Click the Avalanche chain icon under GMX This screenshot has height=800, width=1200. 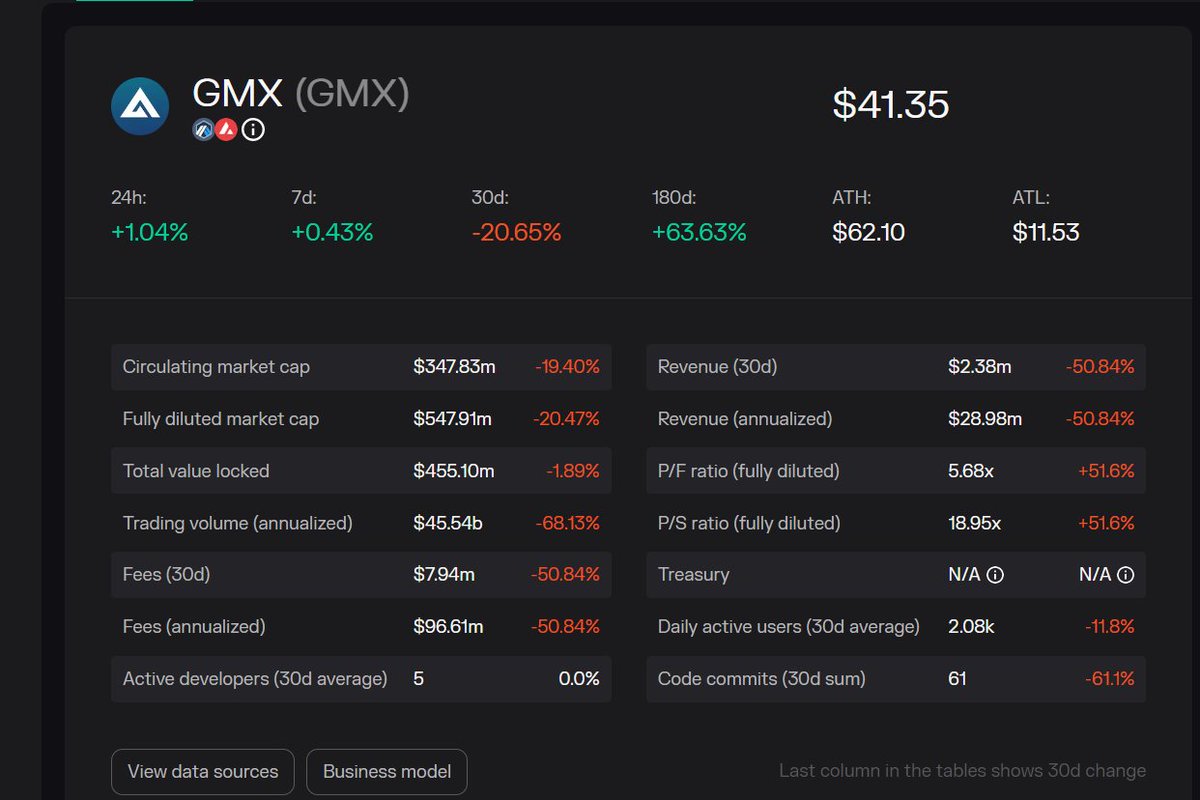tap(226, 130)
